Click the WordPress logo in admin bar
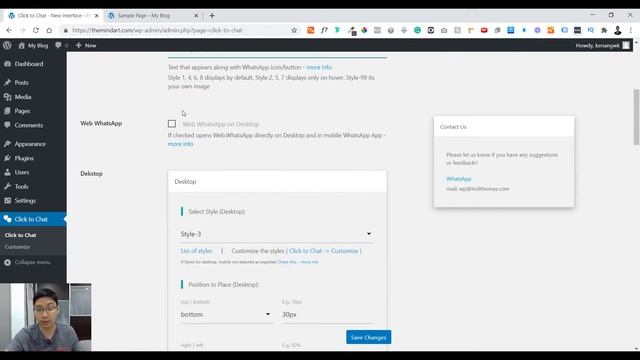 click(x=7, y=45)
